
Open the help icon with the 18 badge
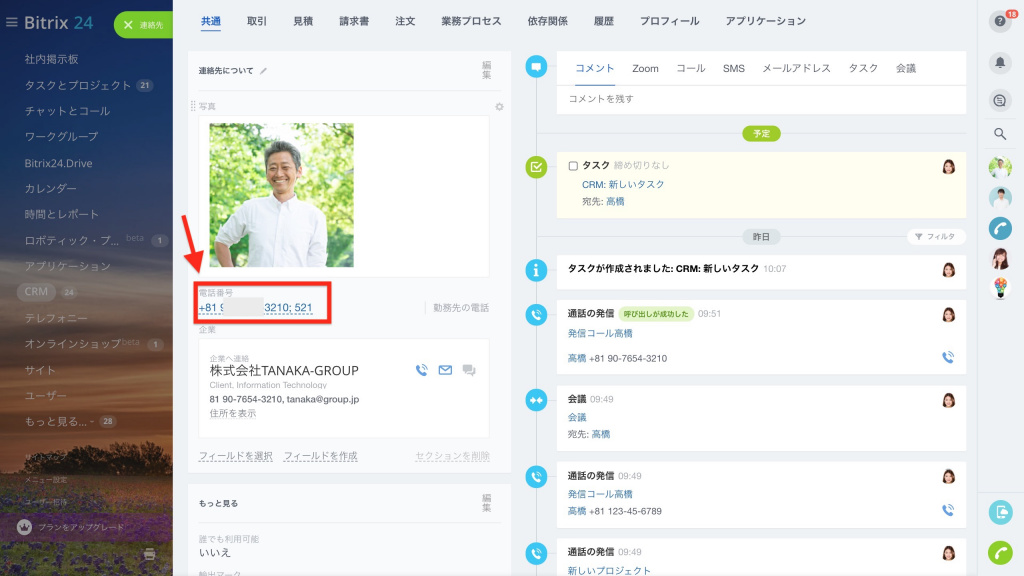1000,22
